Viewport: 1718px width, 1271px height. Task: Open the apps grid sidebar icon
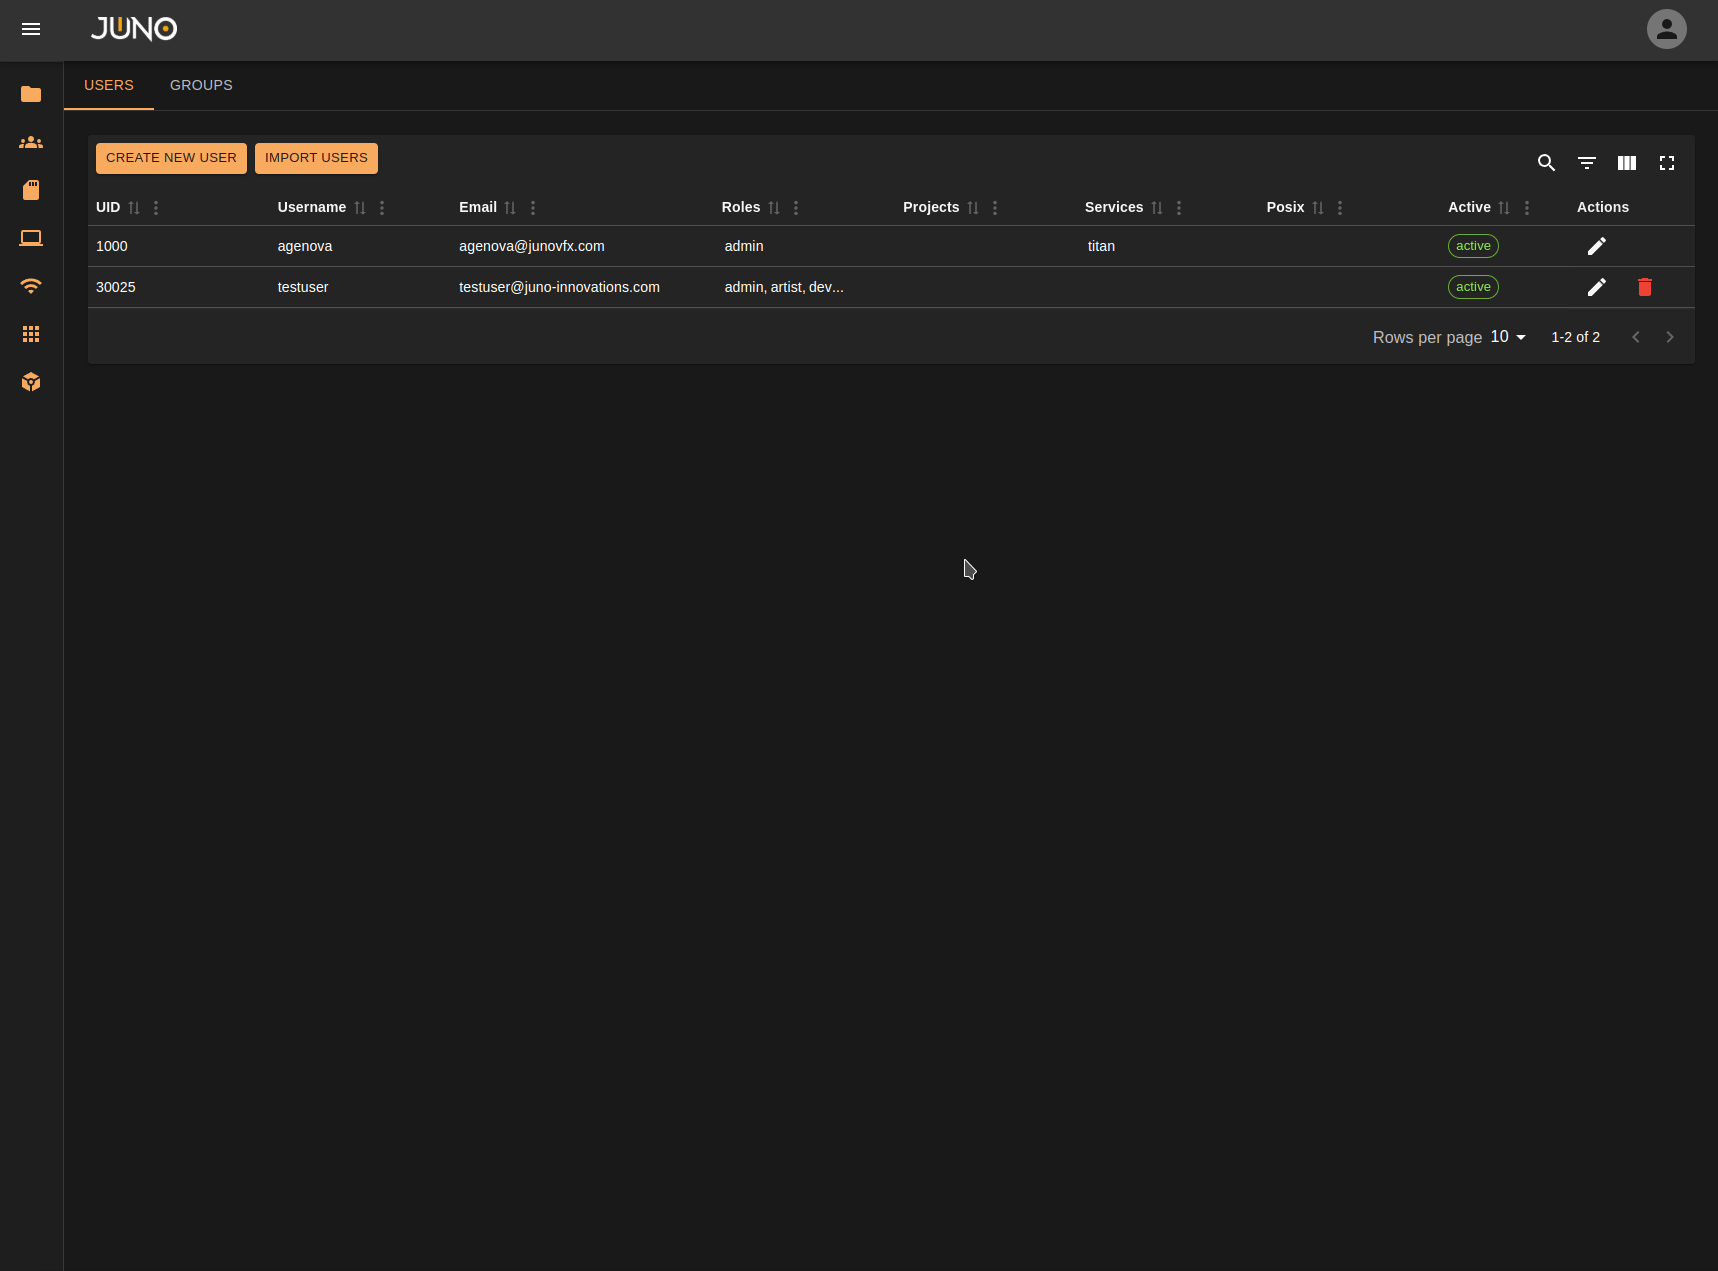(31, 334)
